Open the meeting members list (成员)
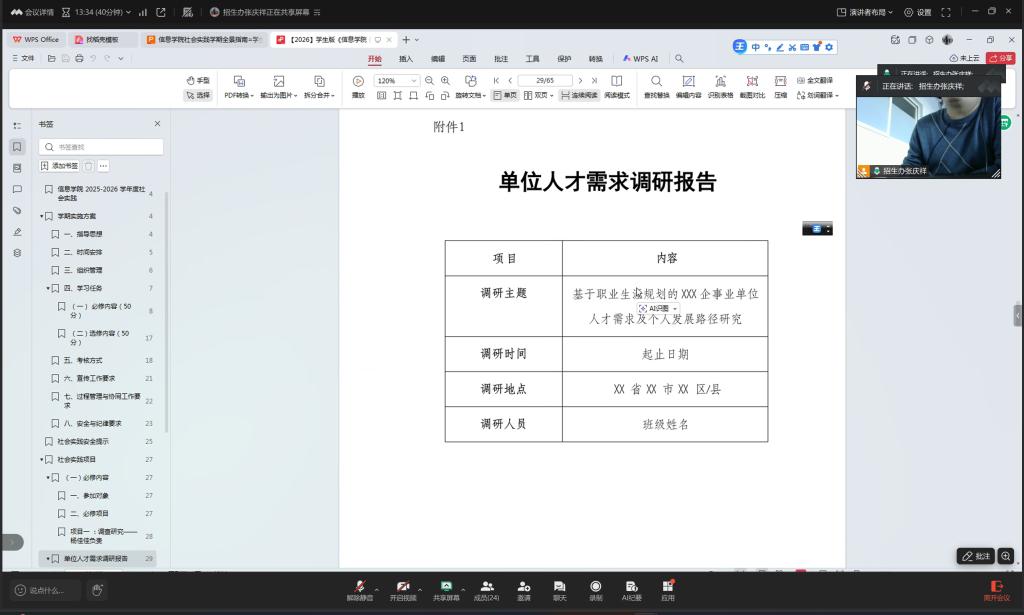This screenshot has width=1024, height=615. 486,589
